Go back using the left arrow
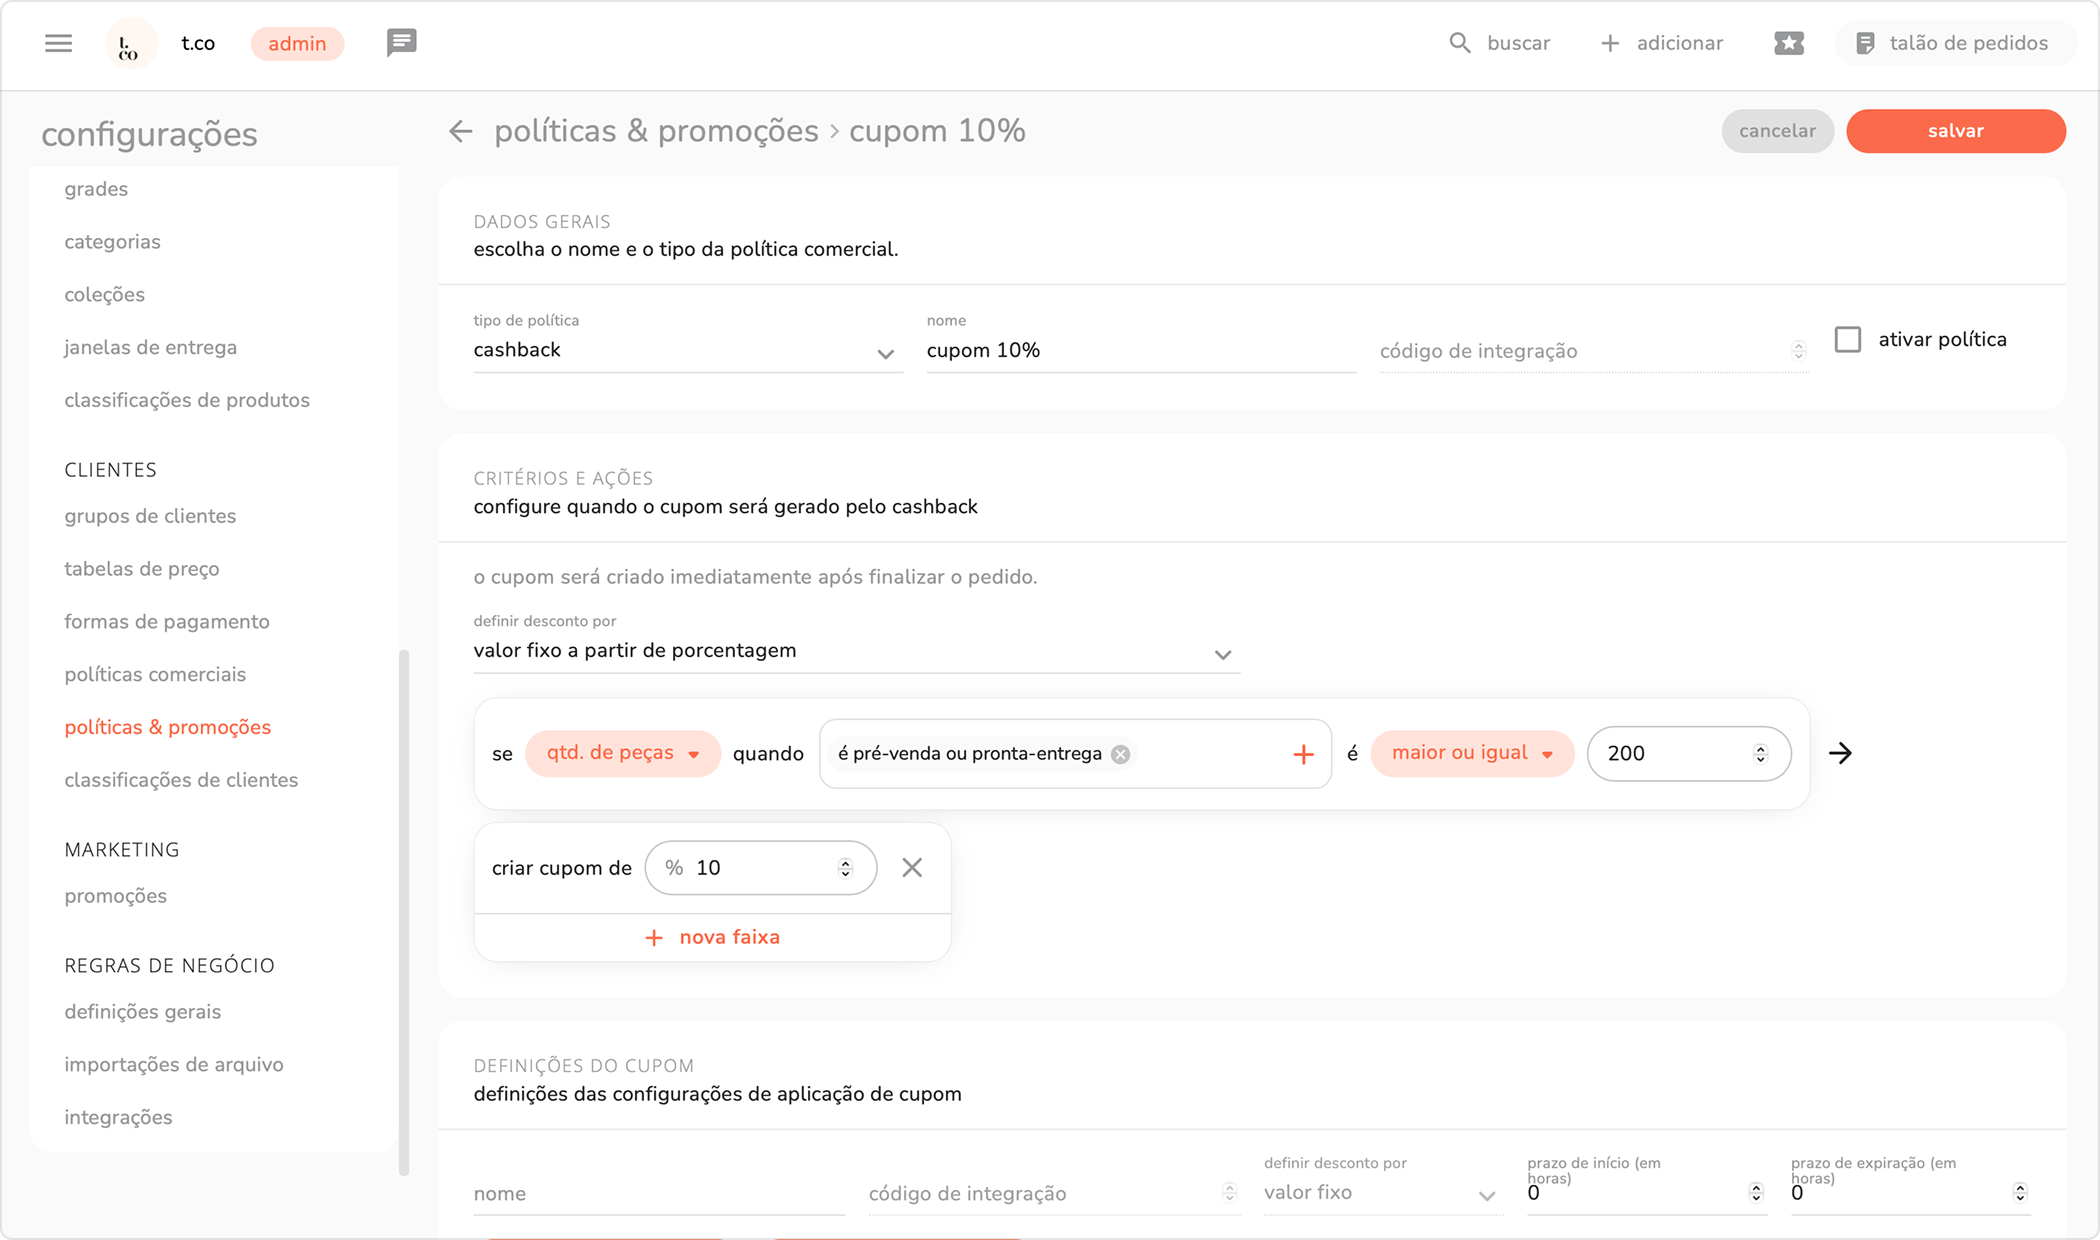Image resolution: width=2100 pixels, height=1240 pixels. pyautogui.click(x=460, y=131)
